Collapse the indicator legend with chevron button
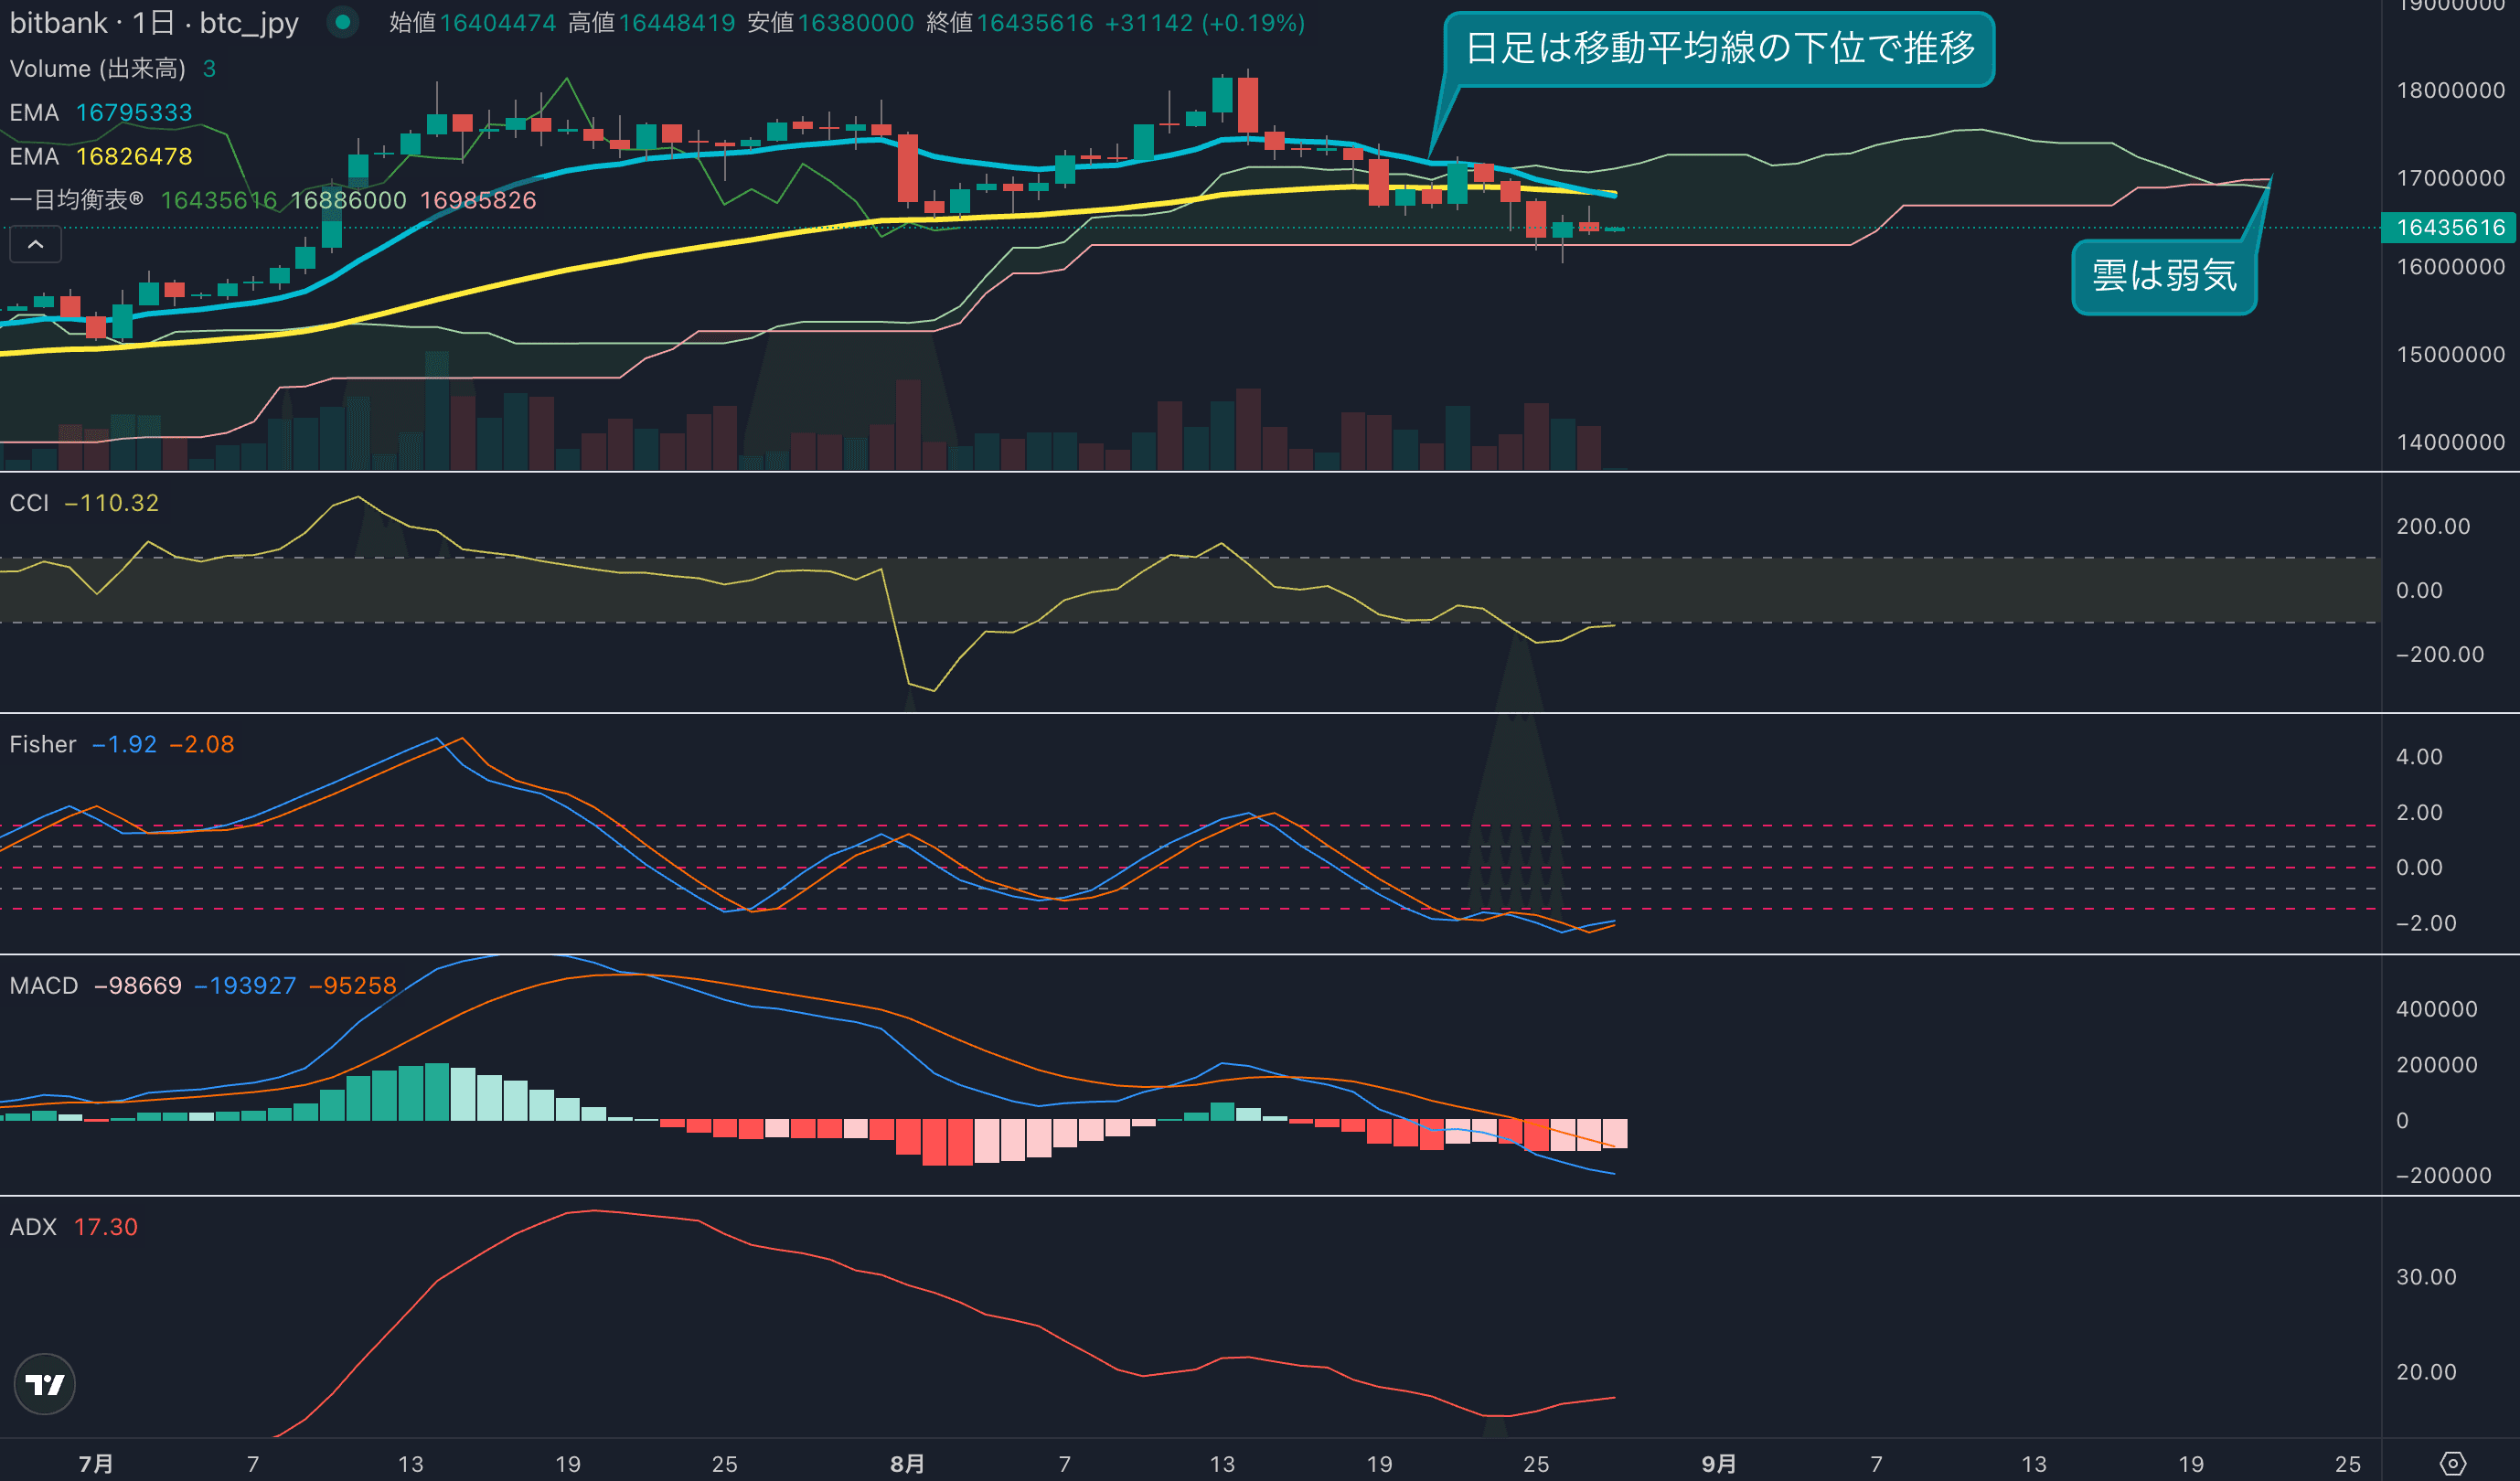 (x=35, y=244)
